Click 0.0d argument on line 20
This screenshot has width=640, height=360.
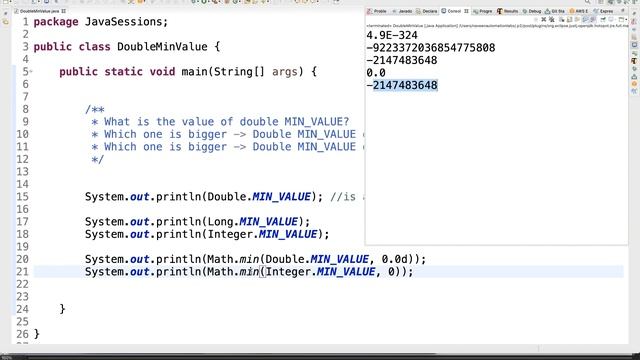[394, 259]
